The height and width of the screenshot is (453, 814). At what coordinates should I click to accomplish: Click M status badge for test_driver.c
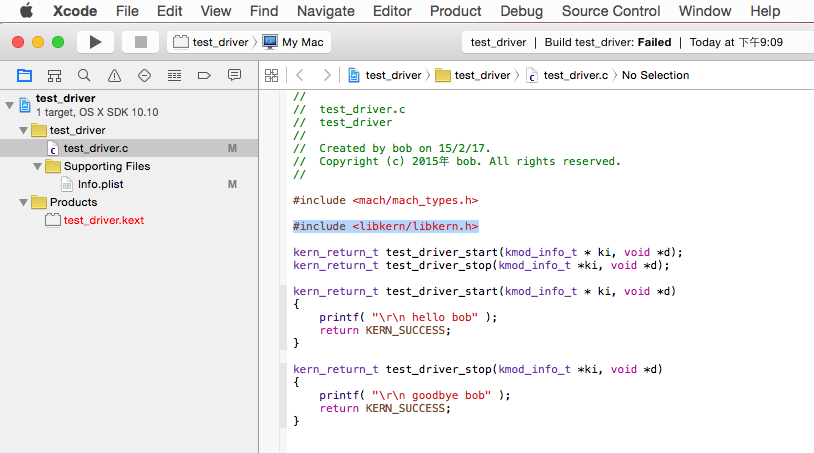tap(232, 148)
